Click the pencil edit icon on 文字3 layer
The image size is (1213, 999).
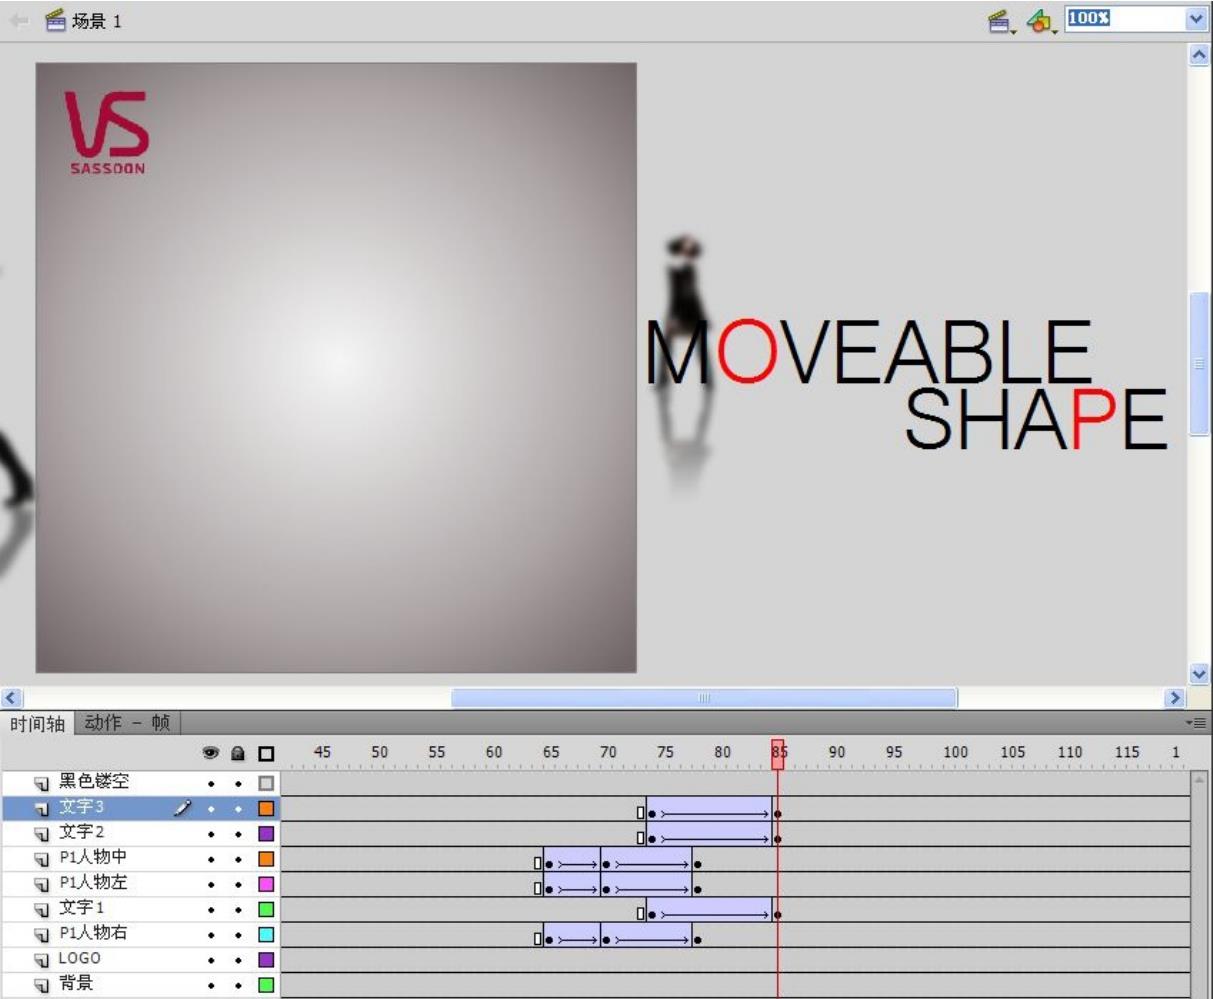pos(181,808)
